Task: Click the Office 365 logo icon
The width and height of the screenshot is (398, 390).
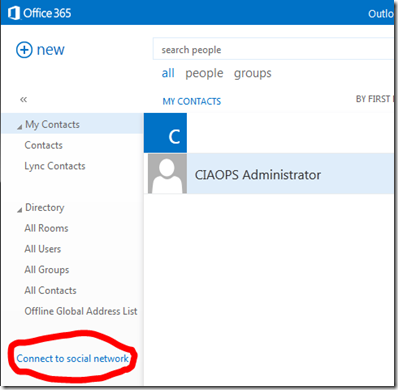Action: tap(14, 13)
